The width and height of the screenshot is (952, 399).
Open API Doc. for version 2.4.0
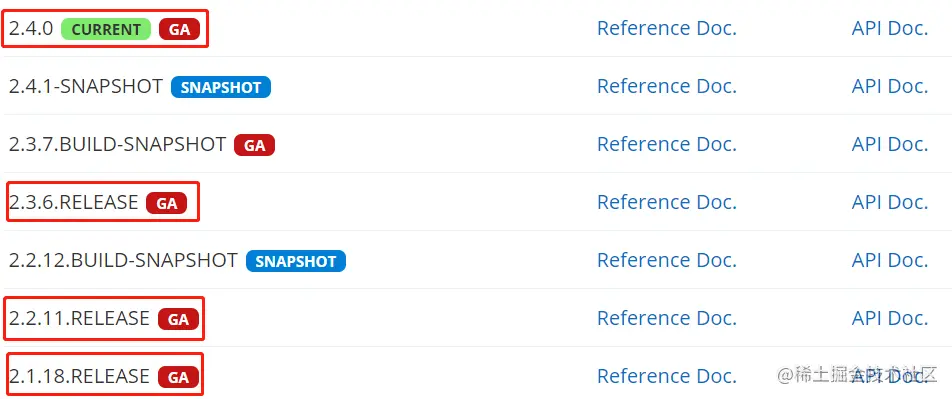(x=890, y=29)
